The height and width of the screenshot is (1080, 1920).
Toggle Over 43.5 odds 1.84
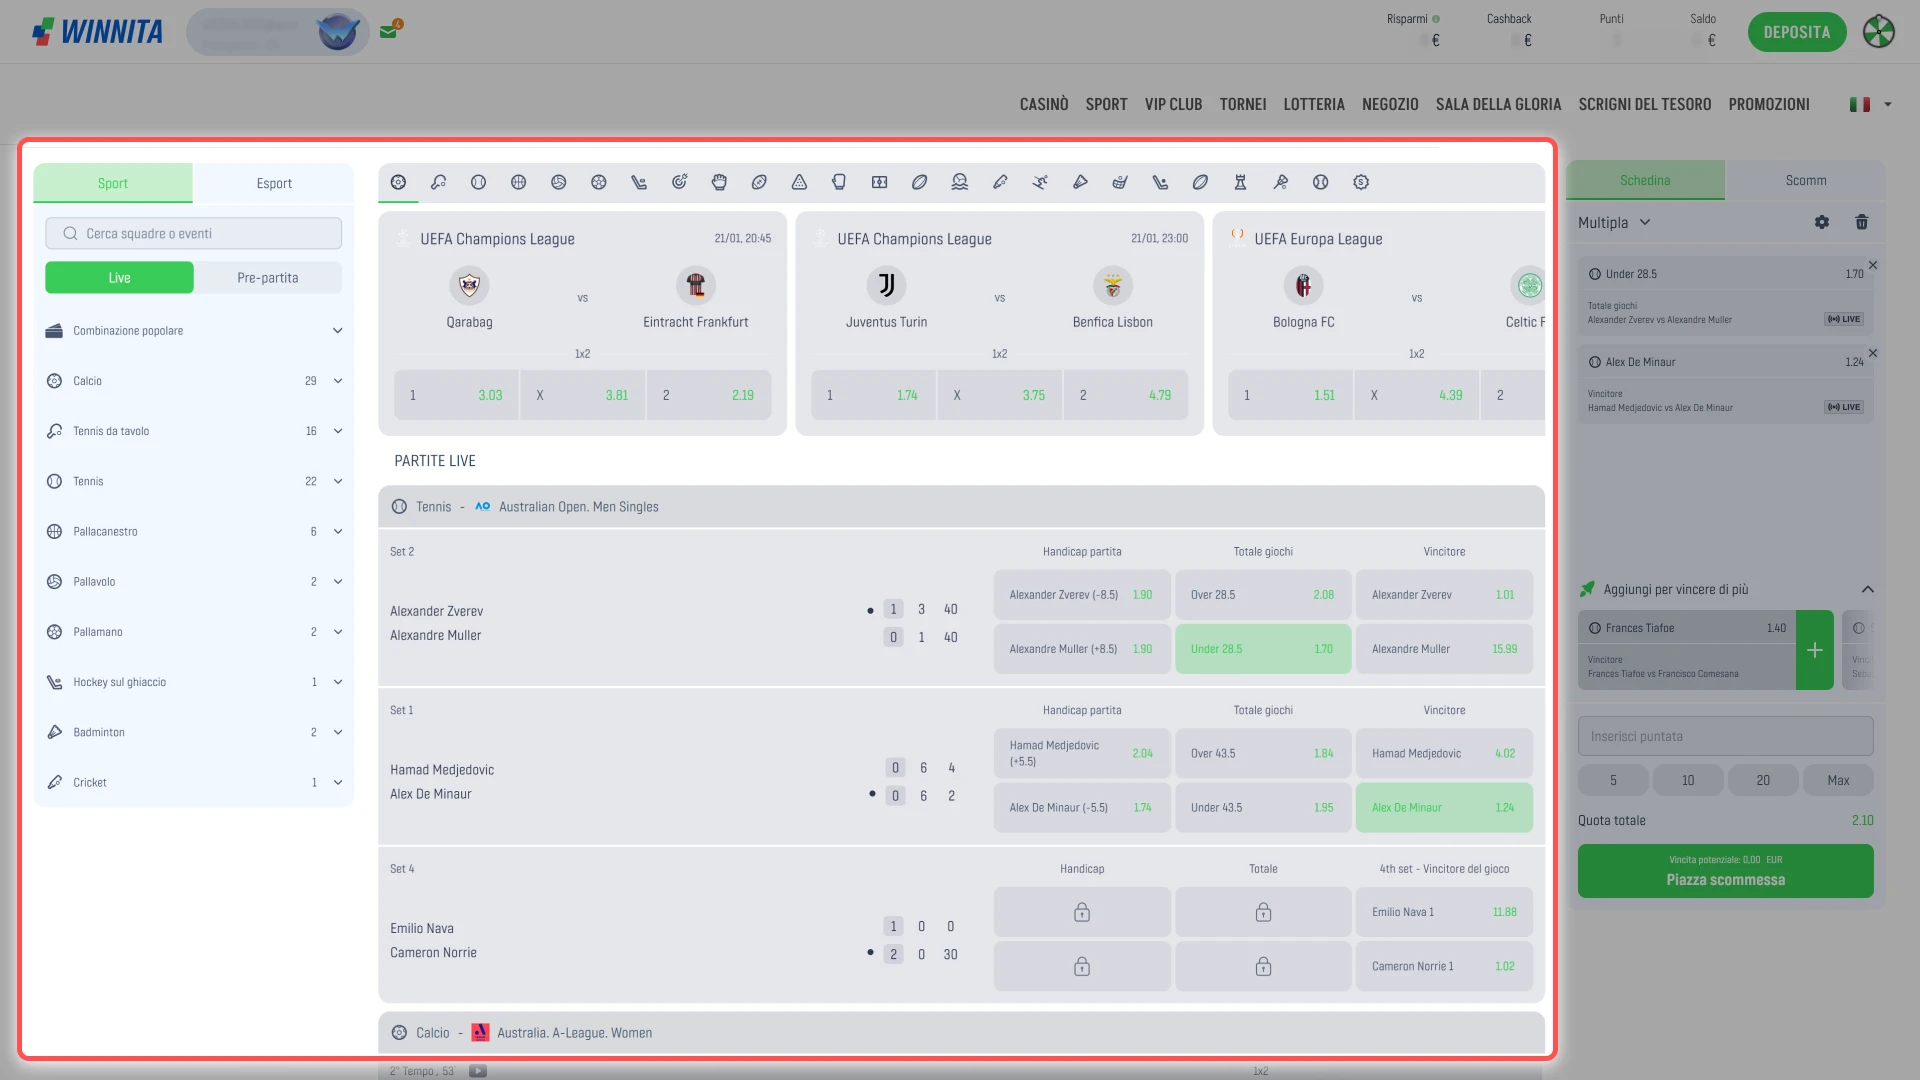pos(1263,754)
